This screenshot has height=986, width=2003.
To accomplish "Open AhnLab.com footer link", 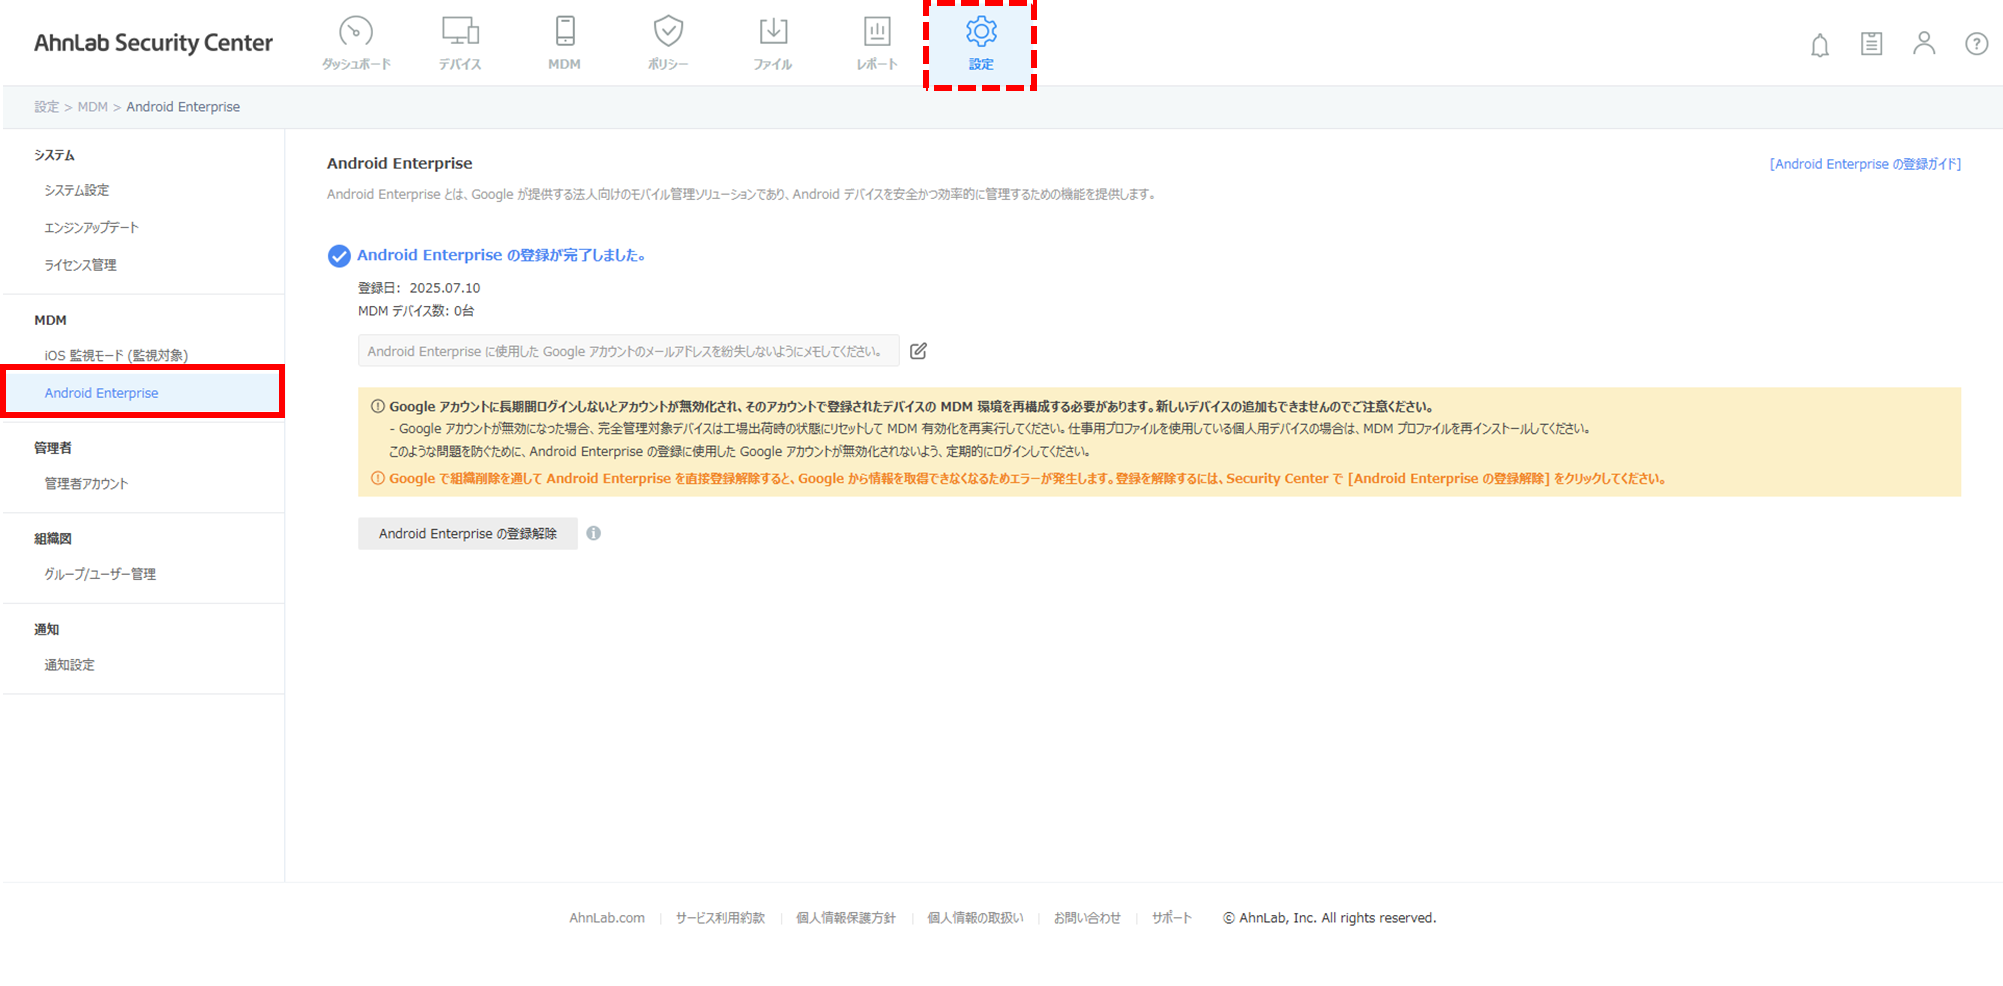I will (x=607, y=918).
